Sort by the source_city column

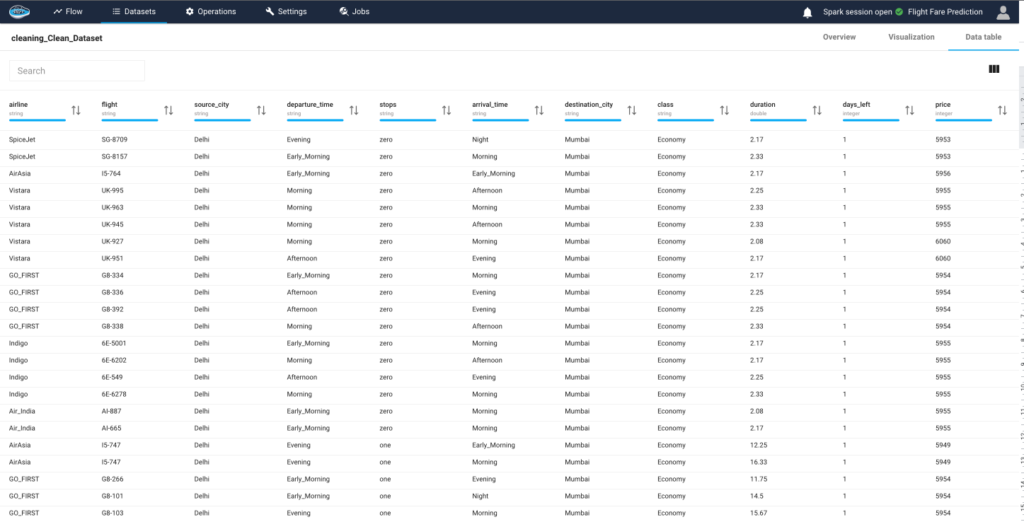(x=261, y=110)
